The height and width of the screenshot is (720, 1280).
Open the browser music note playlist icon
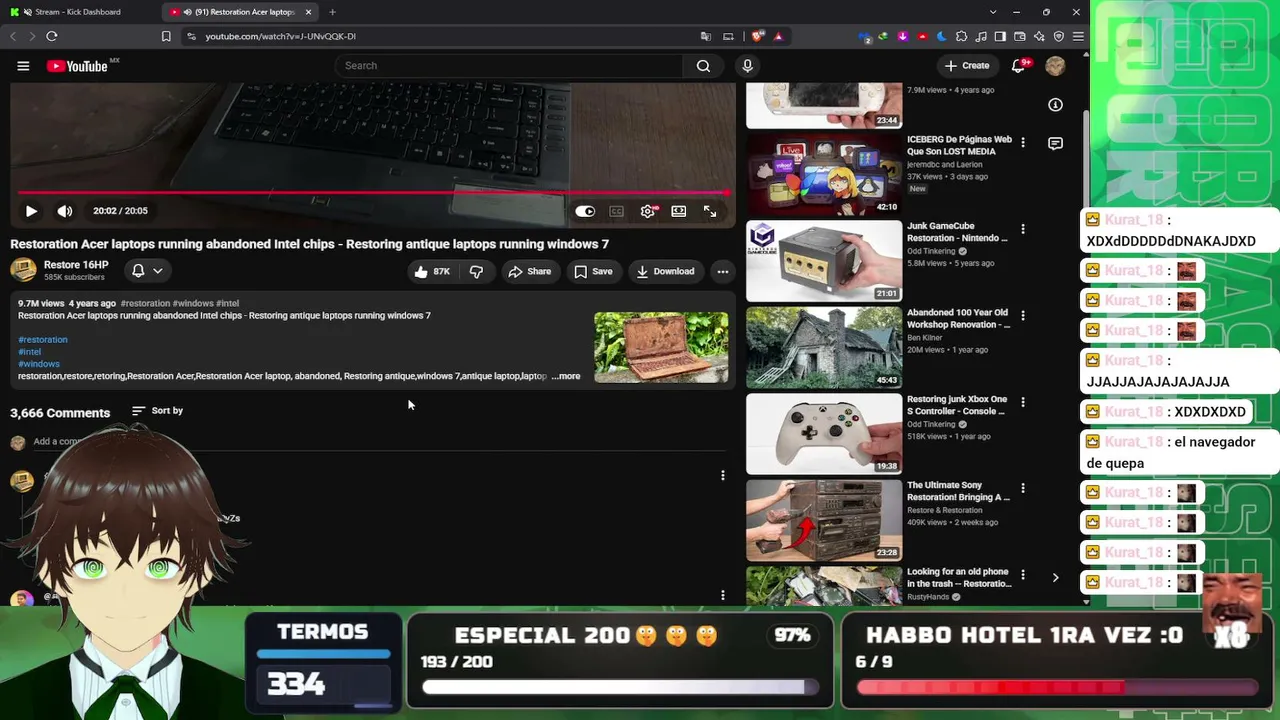(980, 36)
